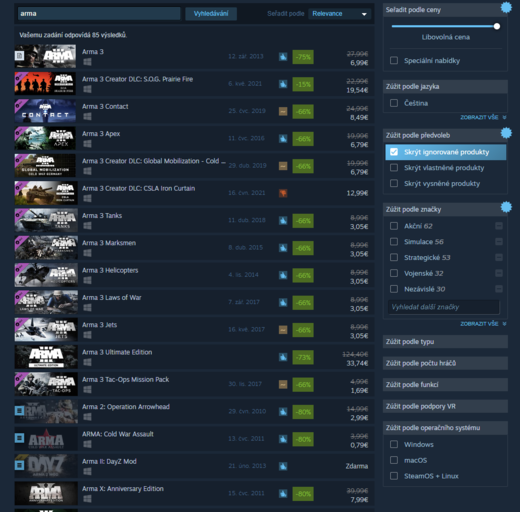
Task: Click the review summary icon for Arma 3
Action: coord(283,57)
